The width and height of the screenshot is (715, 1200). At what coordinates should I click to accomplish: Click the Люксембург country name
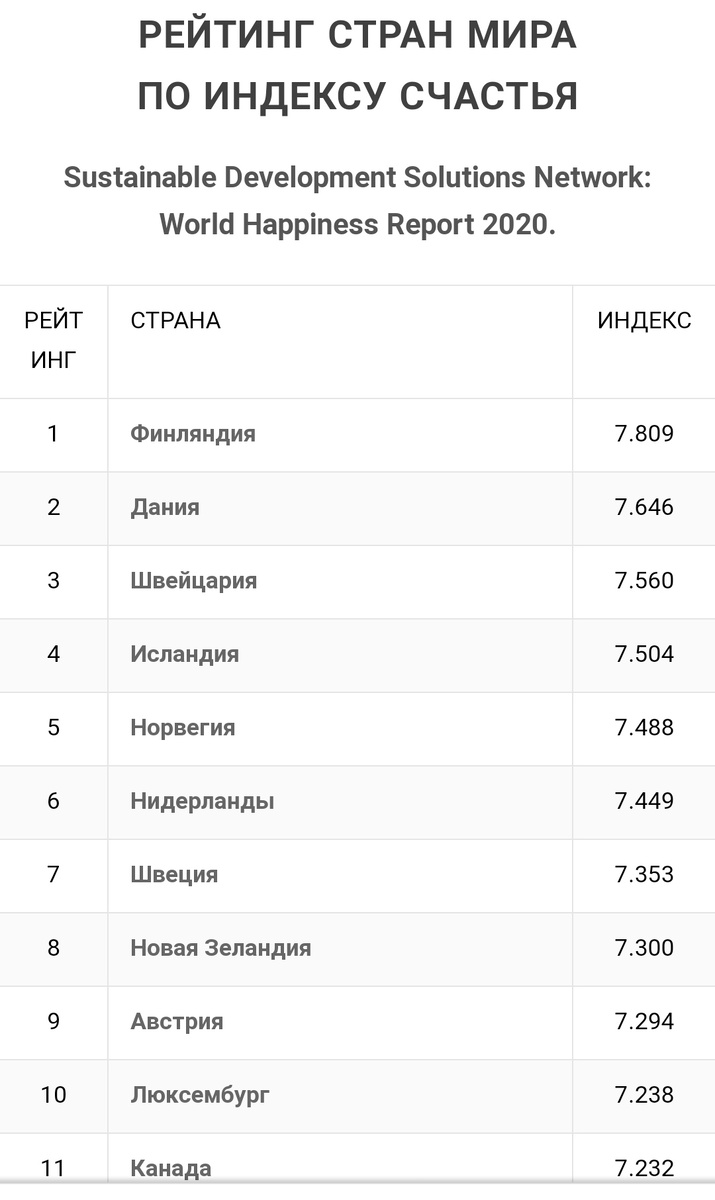[200, 1095]
